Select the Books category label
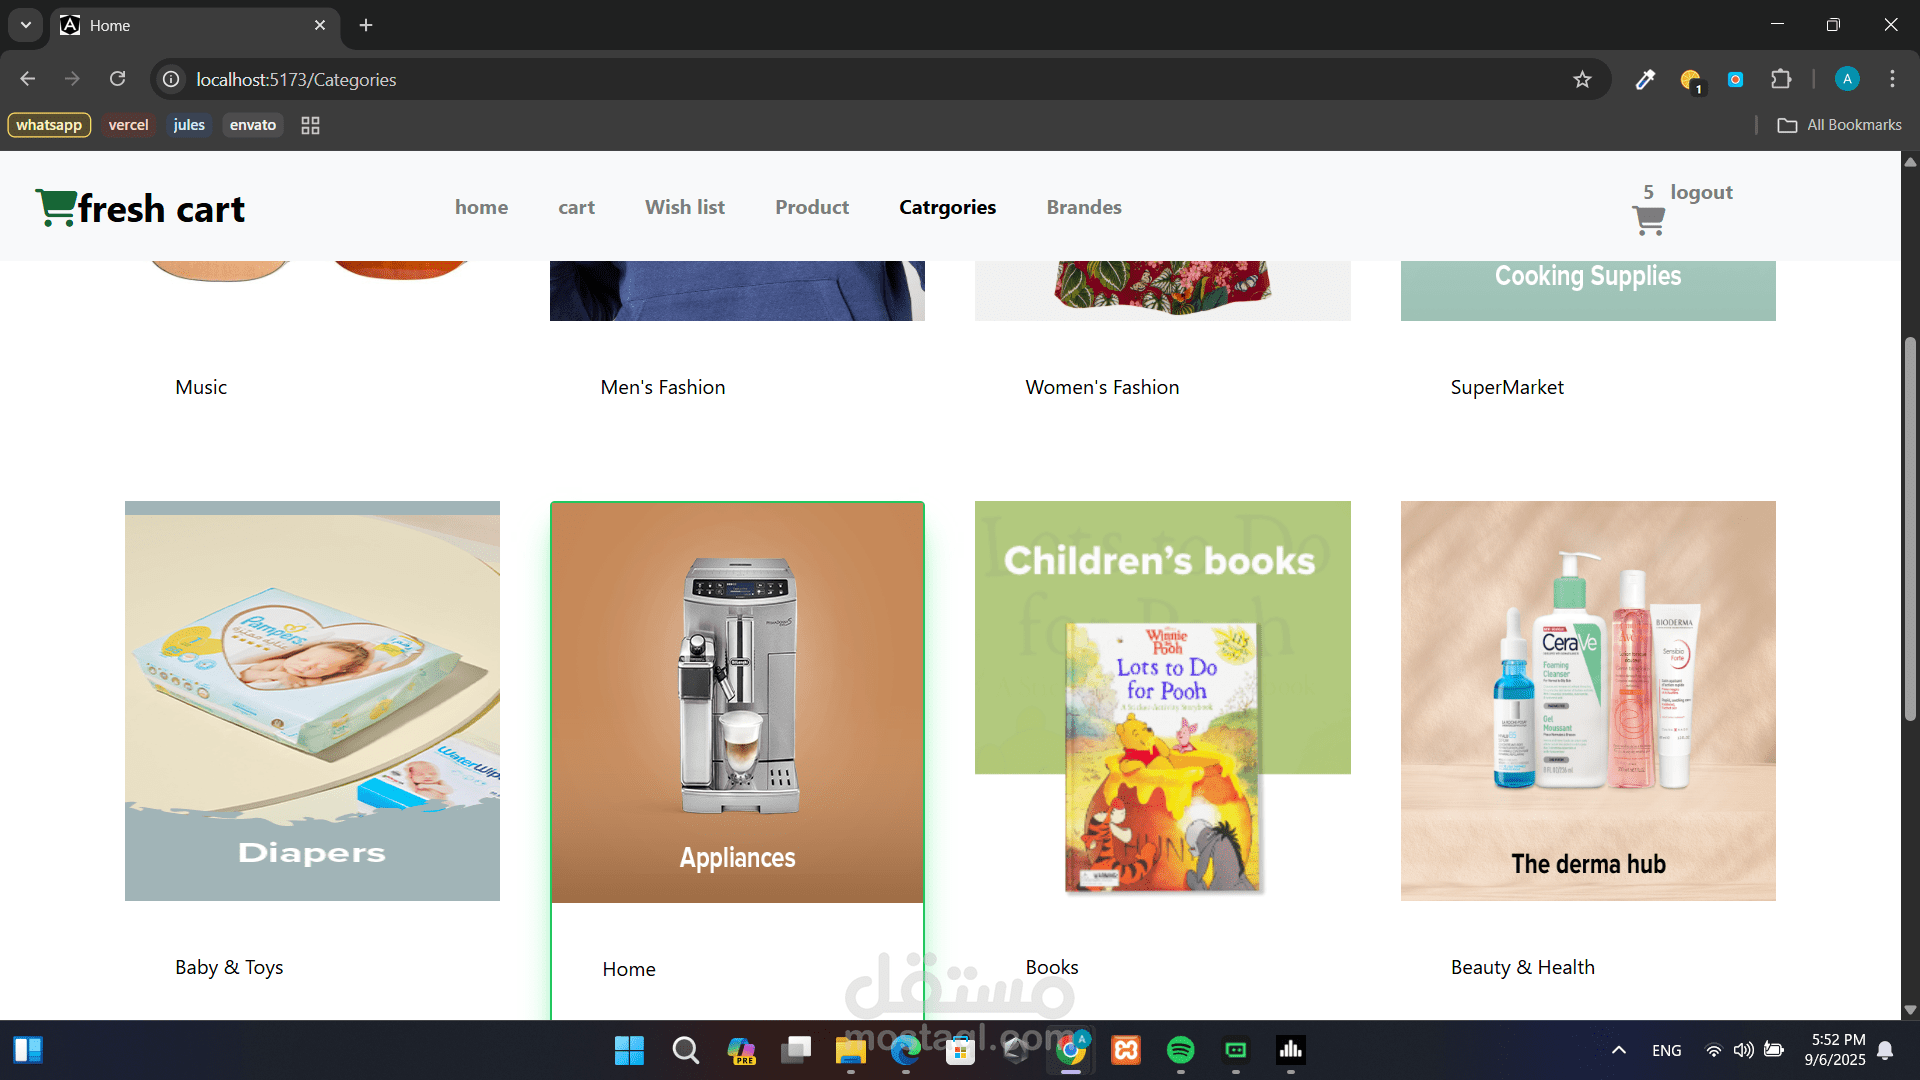The height and width of the screenshot is (1080, 1920). point(1052,967)
